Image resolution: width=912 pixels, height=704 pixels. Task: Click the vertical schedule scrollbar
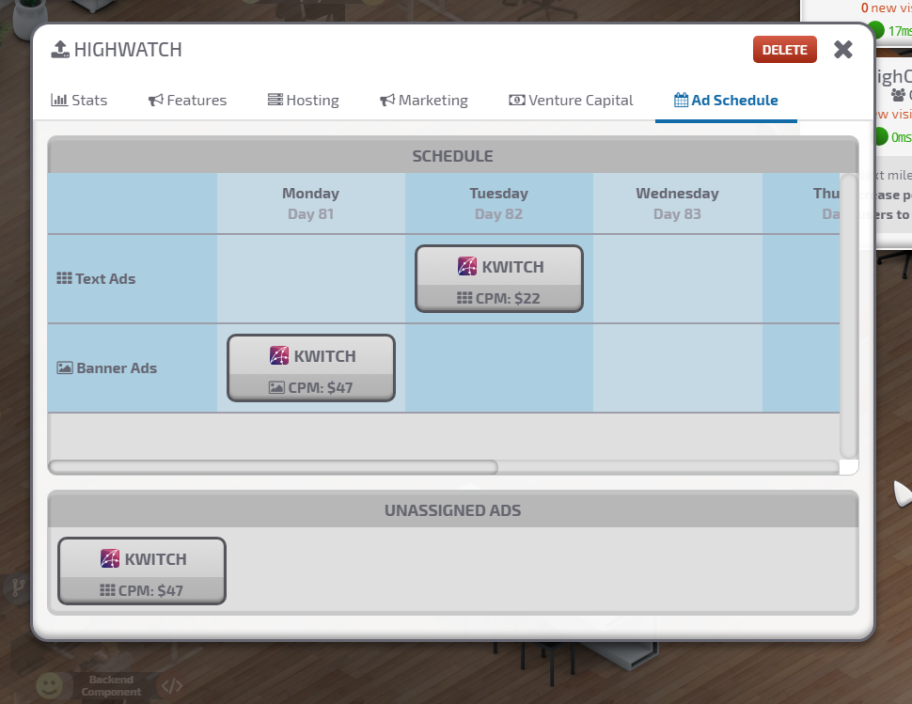click(x=849, y=316)
